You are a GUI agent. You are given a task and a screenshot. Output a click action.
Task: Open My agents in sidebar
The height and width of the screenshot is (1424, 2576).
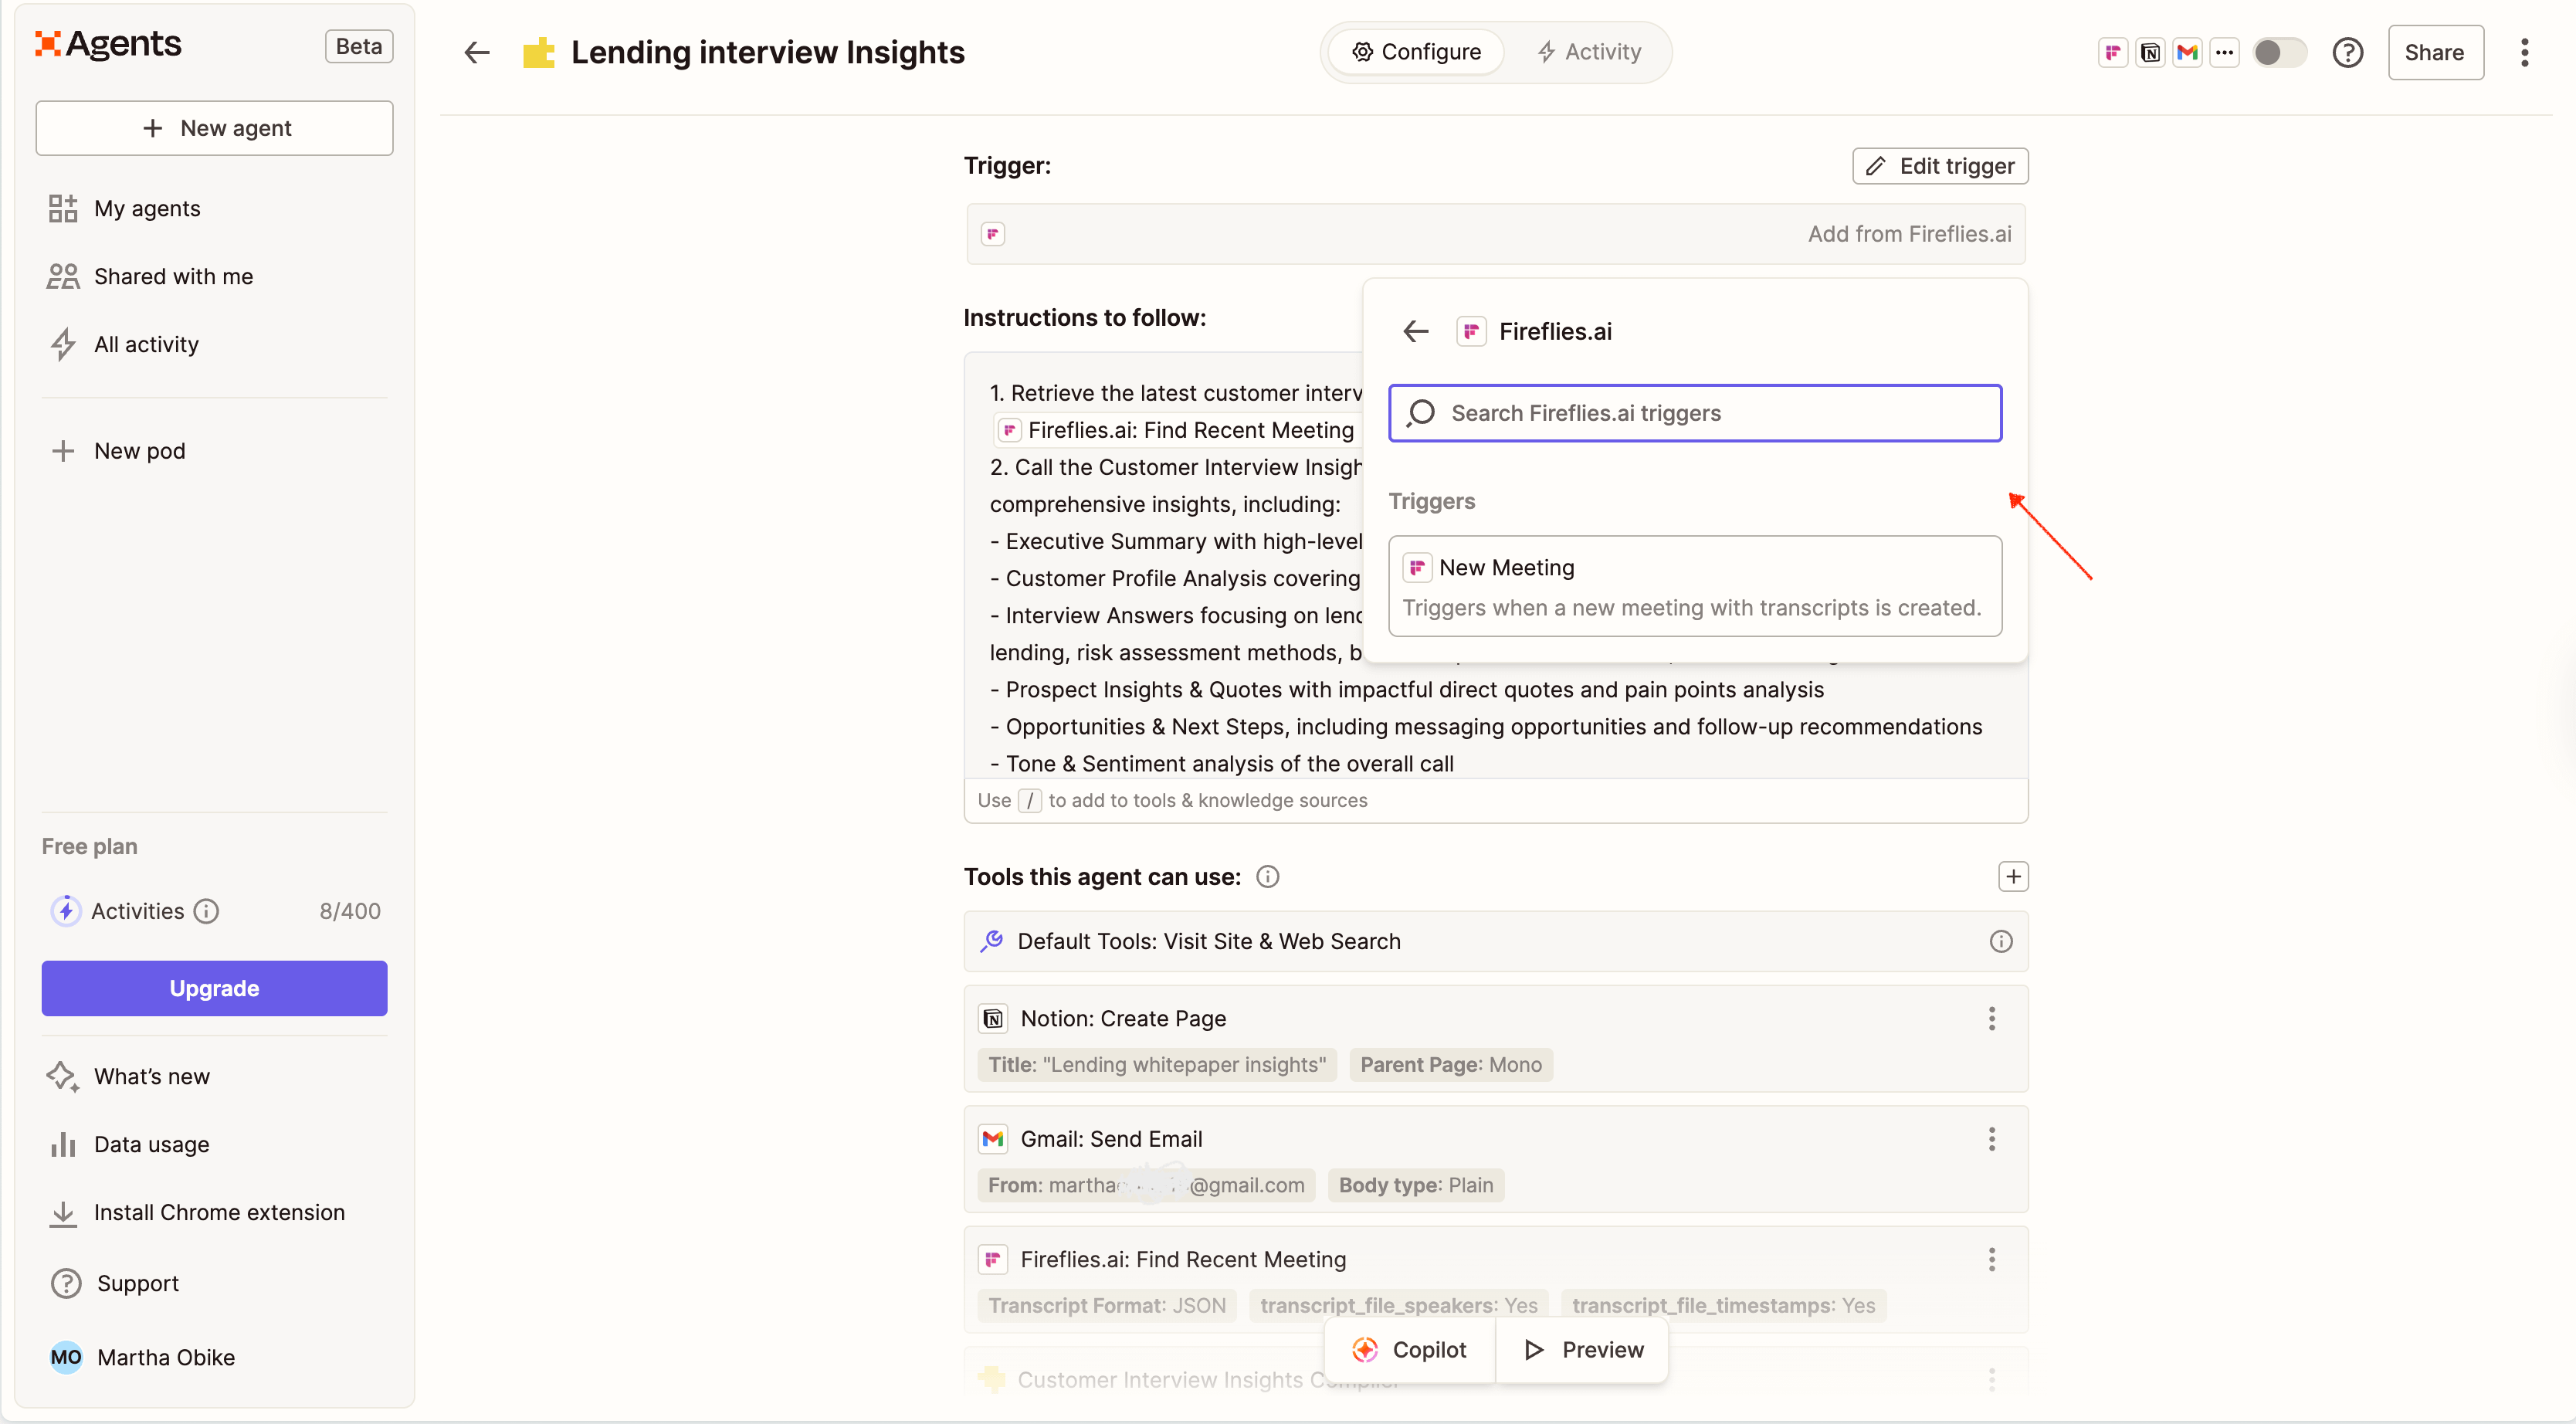[x=124, y=209]
